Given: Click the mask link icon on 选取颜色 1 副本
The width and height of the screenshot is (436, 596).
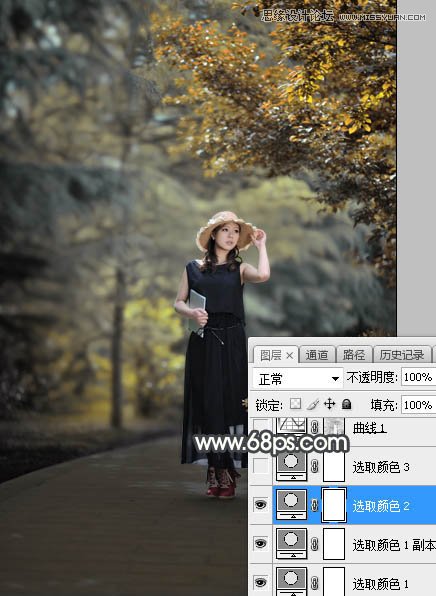Looking at the screenshot, I should [x=314, y=544].
